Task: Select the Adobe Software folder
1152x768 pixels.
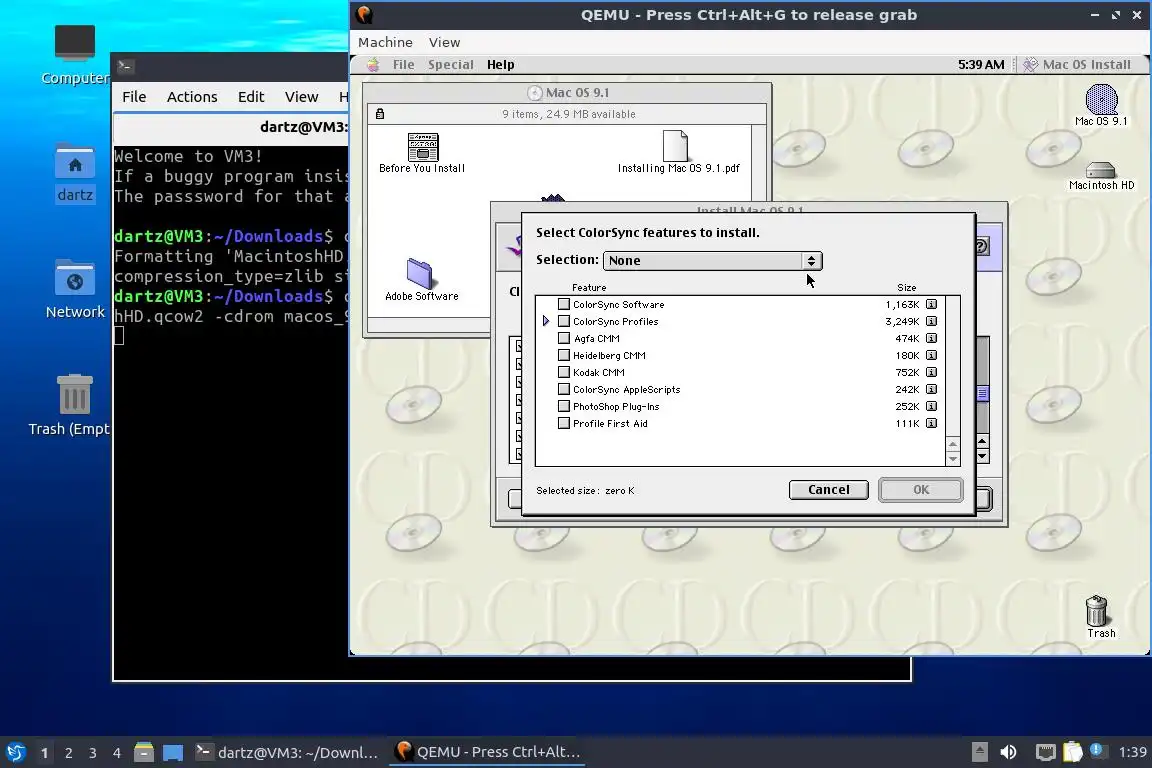Action: (420, 273)
